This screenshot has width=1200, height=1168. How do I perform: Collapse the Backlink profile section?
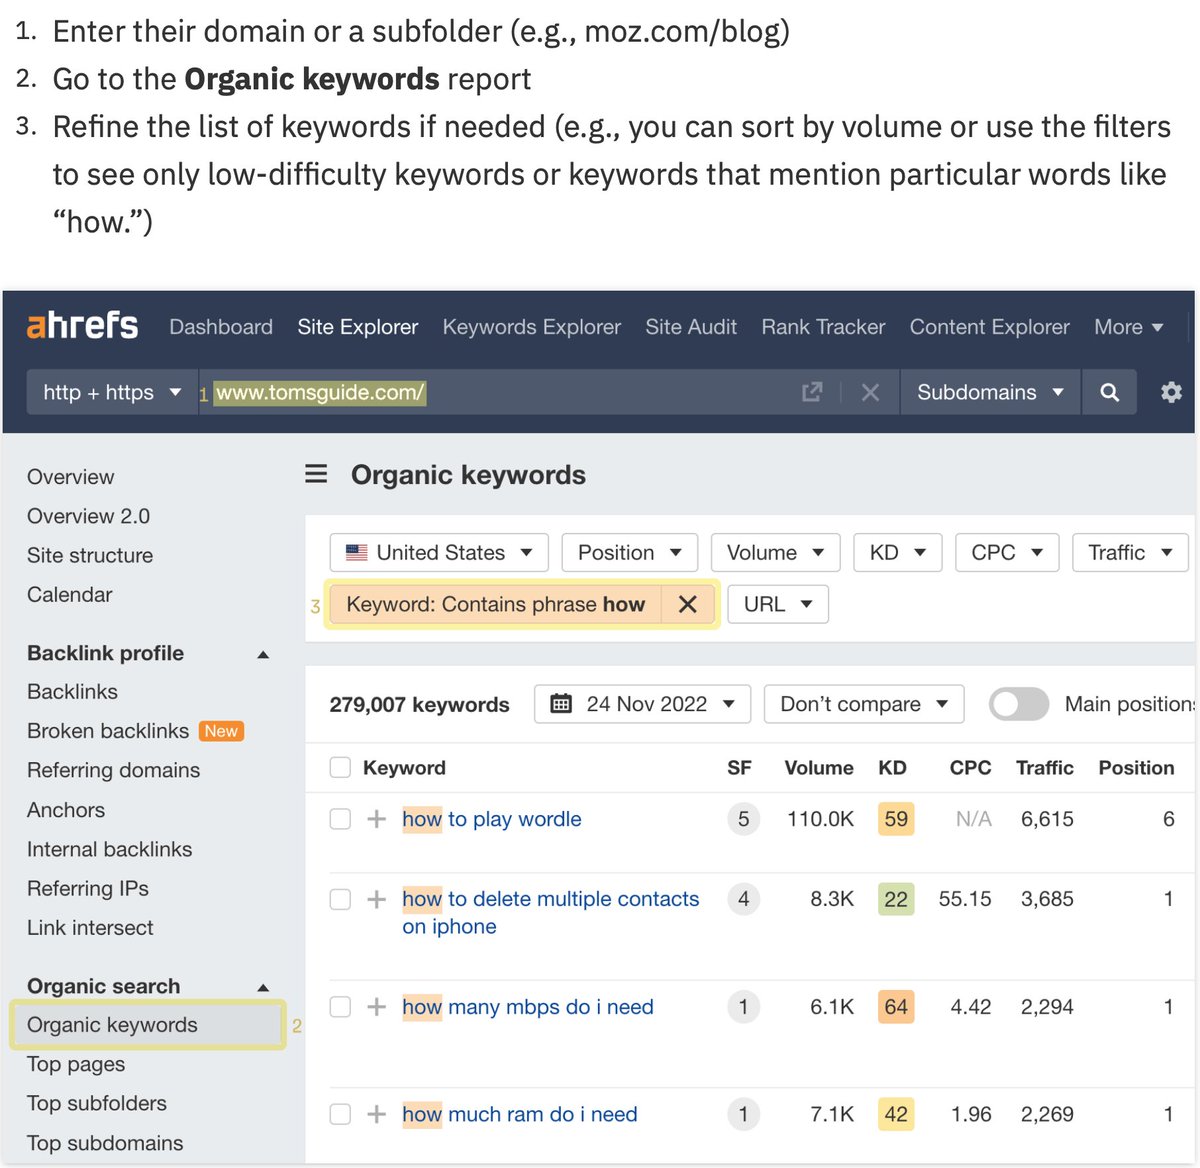(263, 654)
